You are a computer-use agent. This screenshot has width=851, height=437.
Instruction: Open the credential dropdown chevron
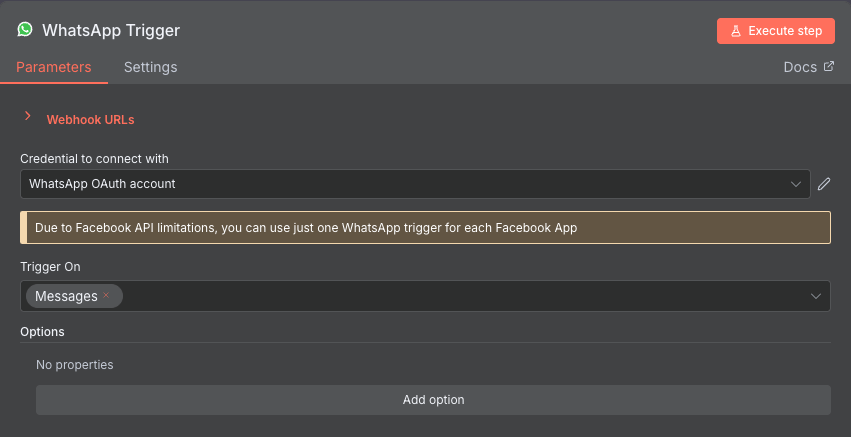(x=797, y=184)
